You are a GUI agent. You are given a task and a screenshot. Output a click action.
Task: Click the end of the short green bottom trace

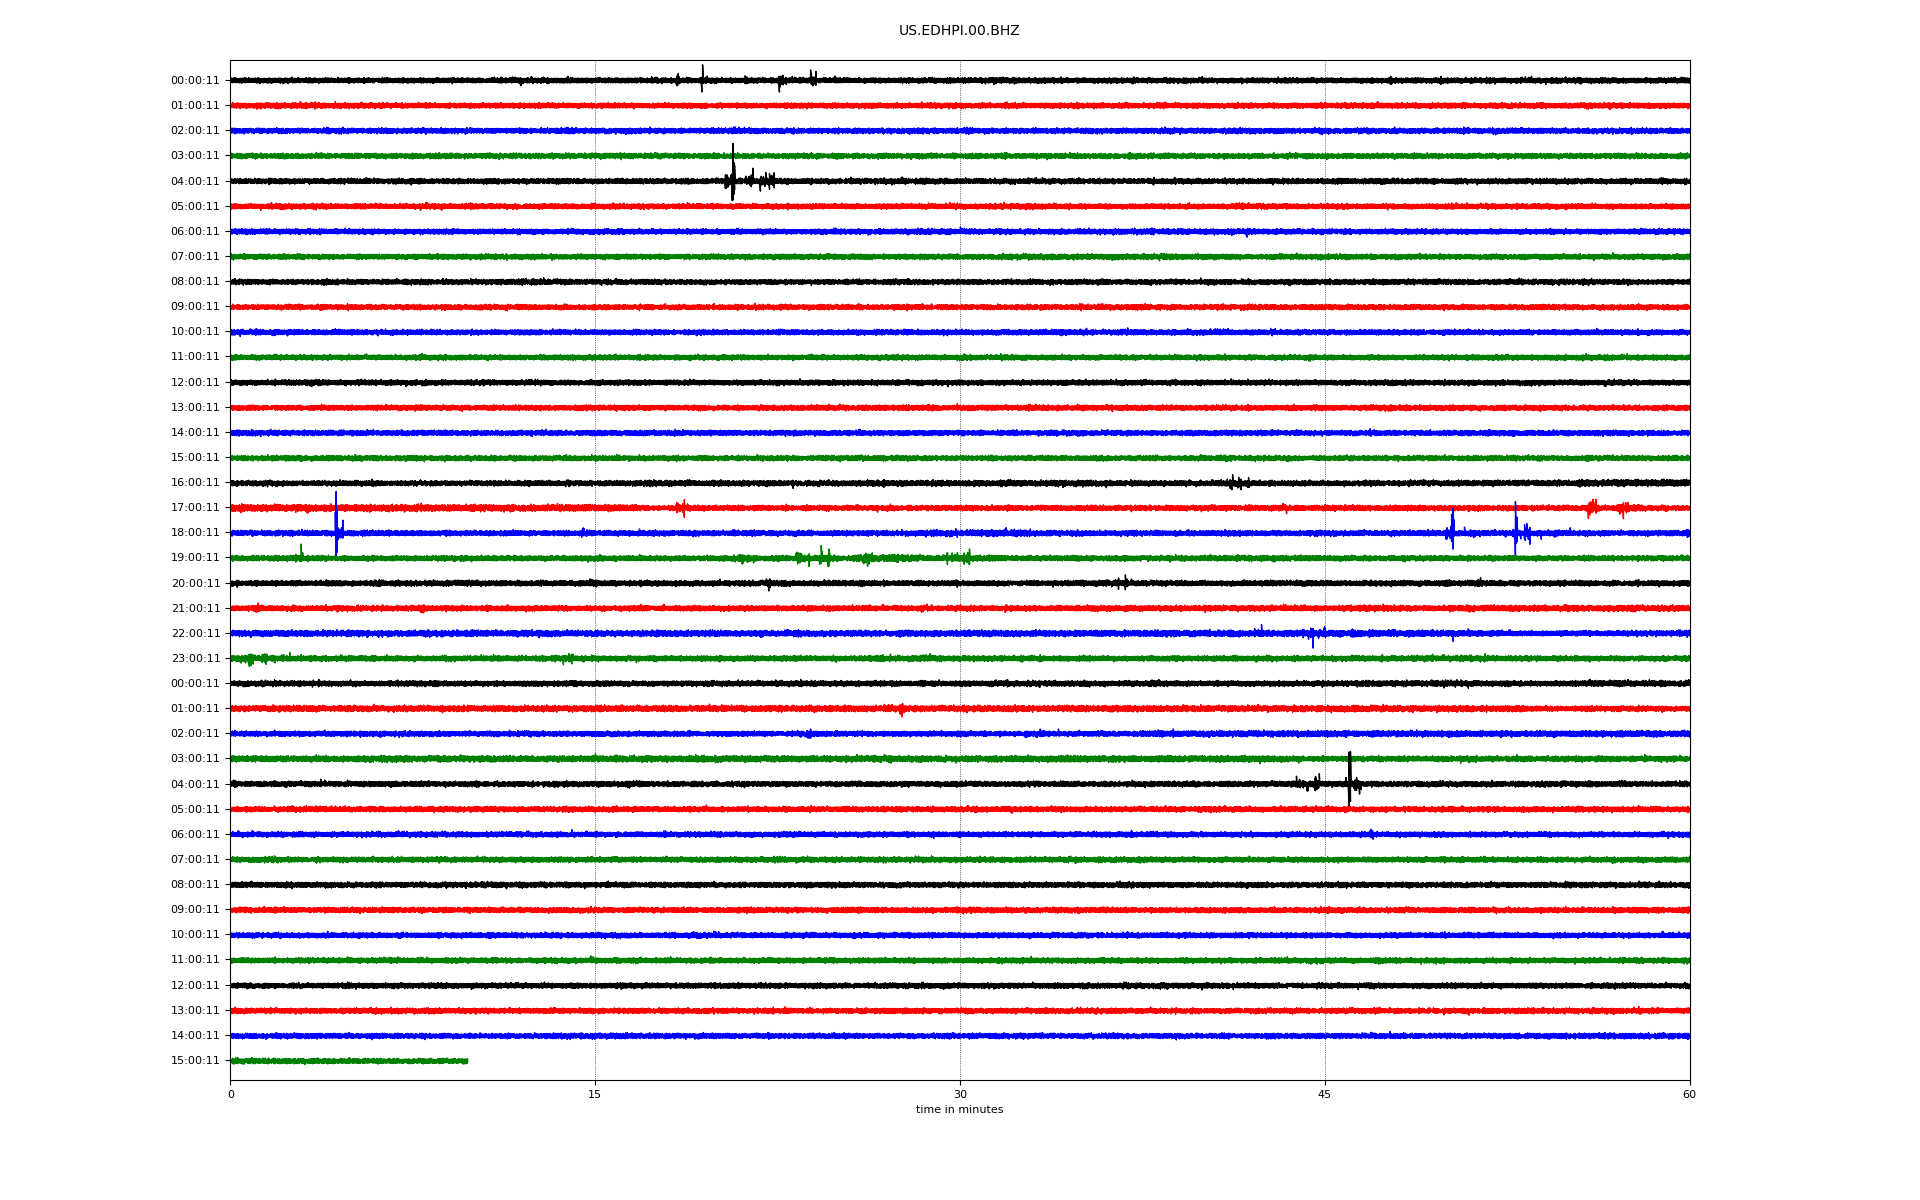466,1061
